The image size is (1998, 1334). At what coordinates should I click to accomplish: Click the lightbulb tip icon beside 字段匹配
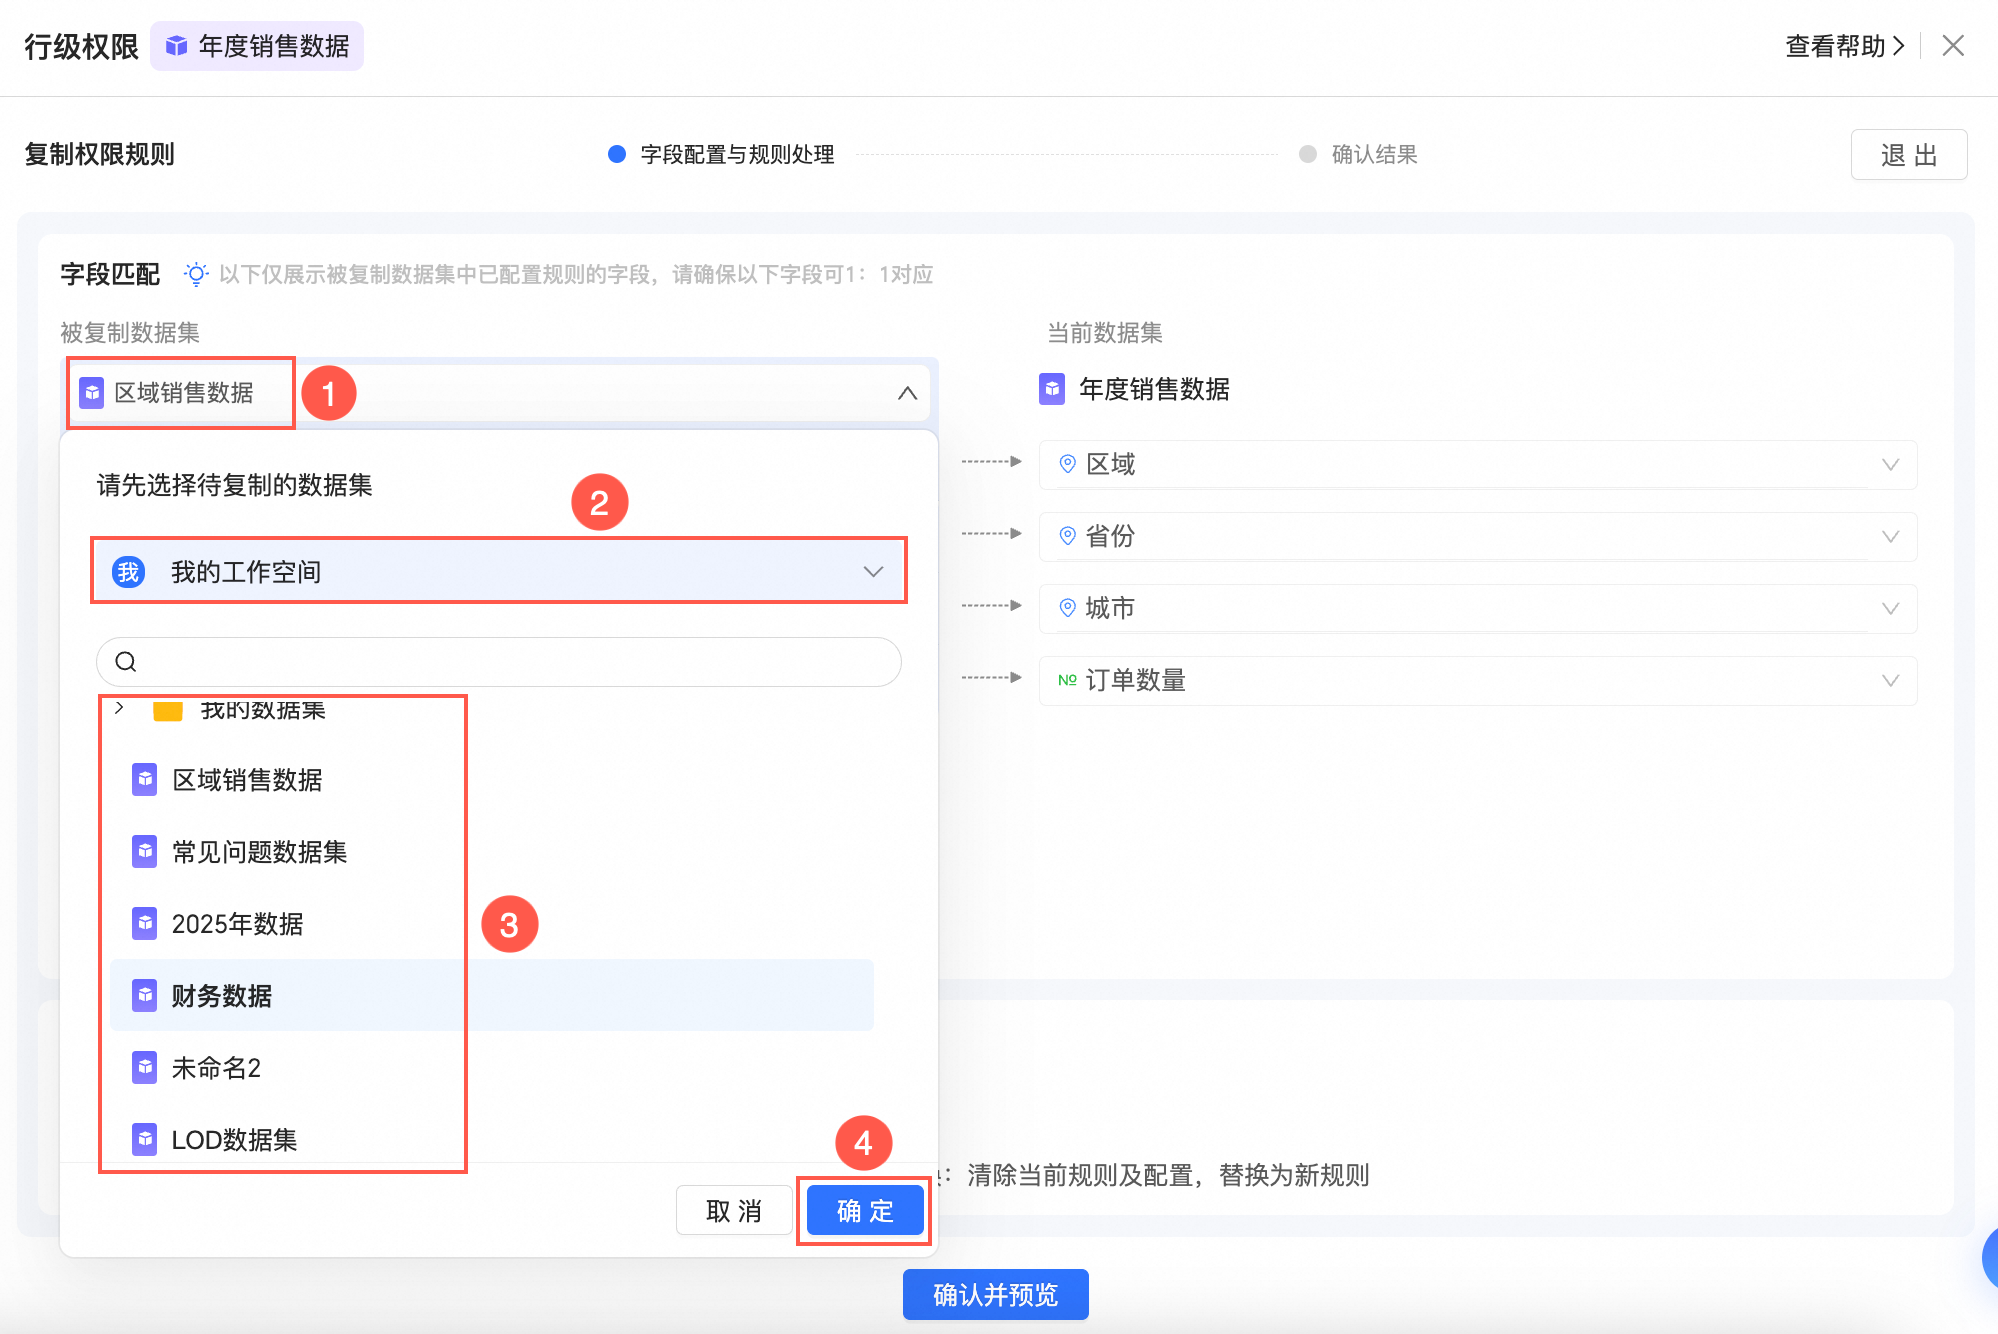(196, 274)
